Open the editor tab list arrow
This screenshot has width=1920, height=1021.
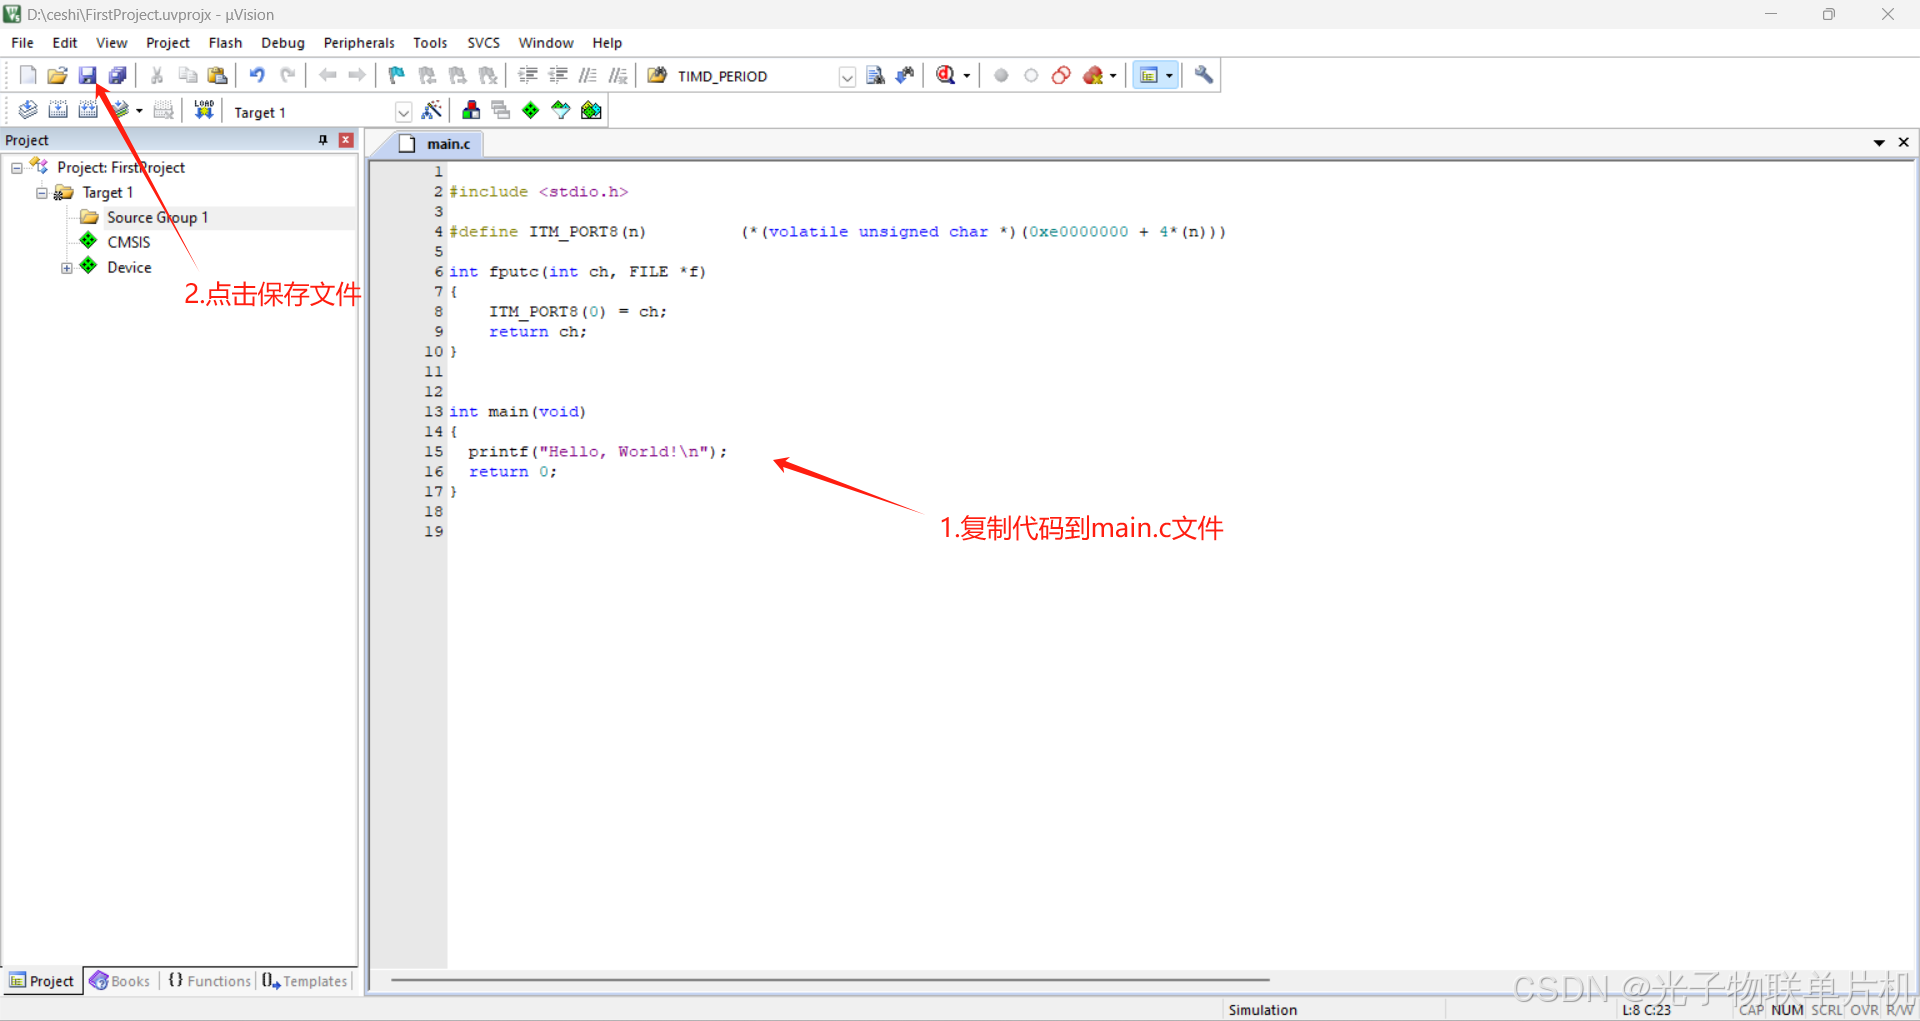1879,143
